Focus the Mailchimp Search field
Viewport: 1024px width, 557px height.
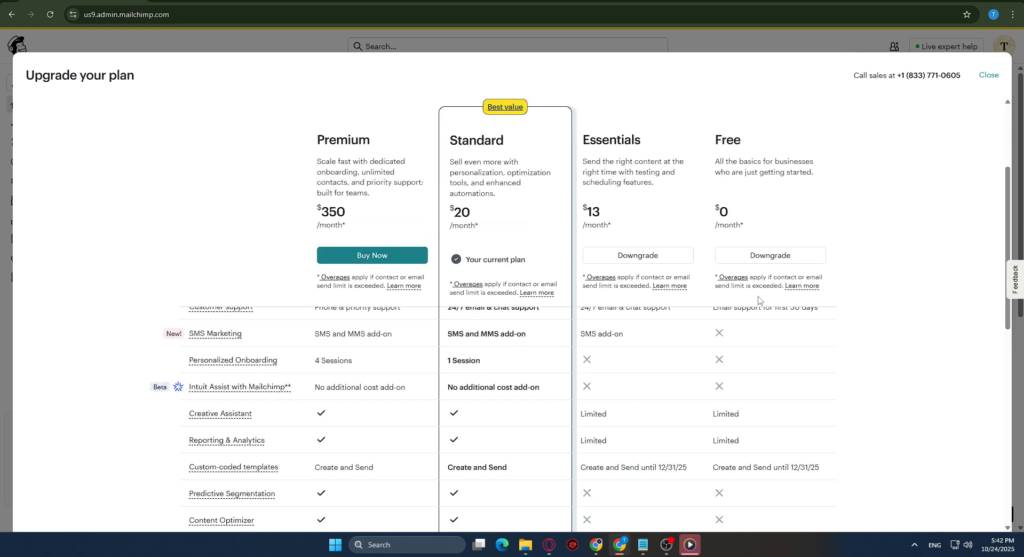pos(508,46)
